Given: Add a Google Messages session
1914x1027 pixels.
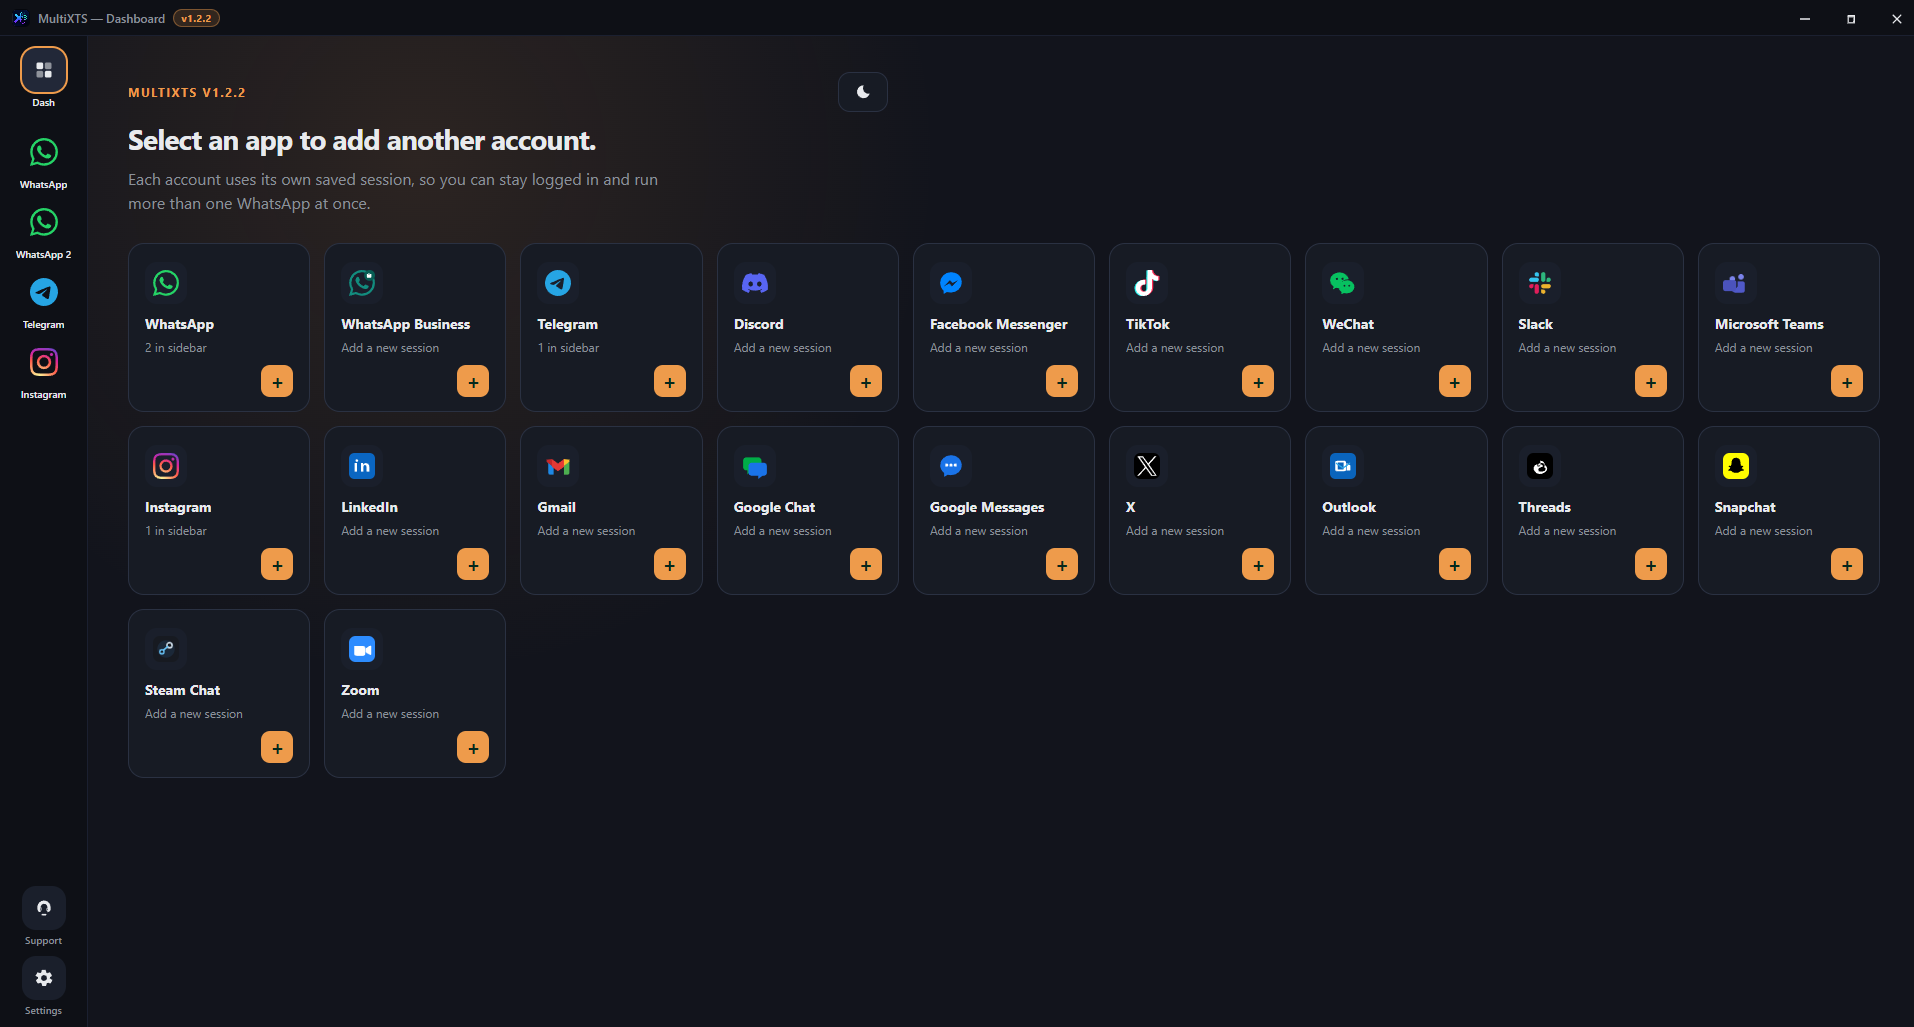Looking at the screenshot, I should (1062, 564).
